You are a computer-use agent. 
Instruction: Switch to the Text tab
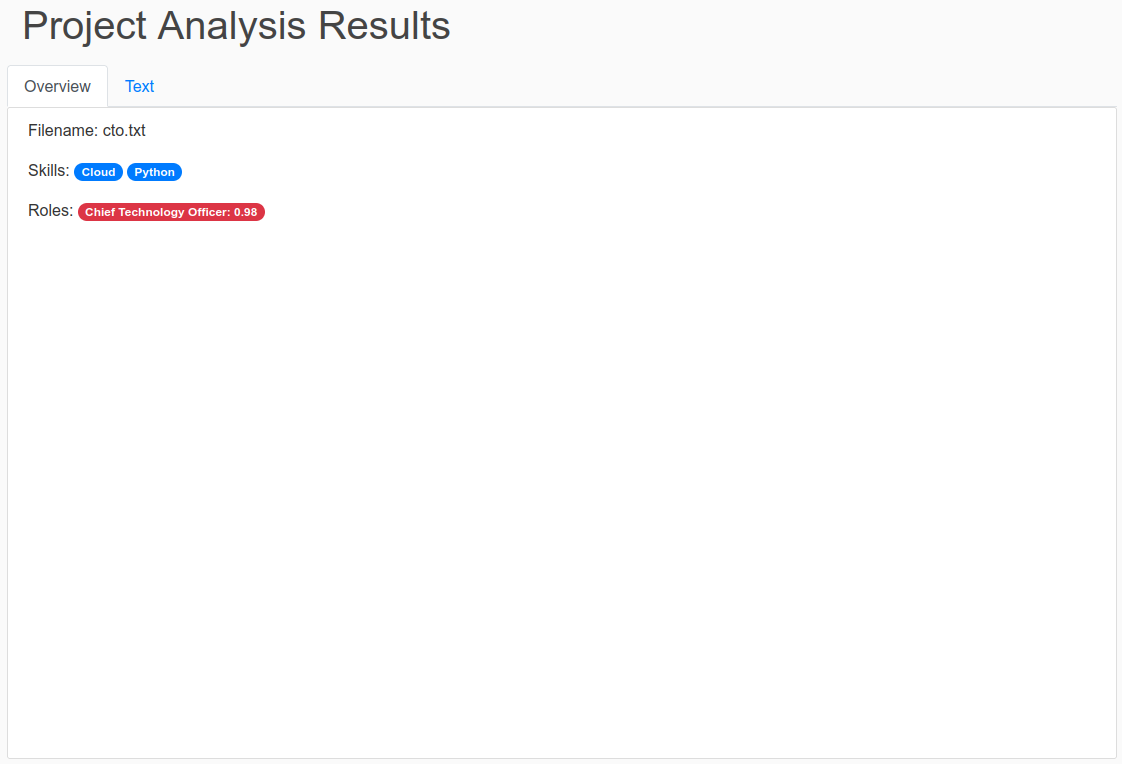140,87
